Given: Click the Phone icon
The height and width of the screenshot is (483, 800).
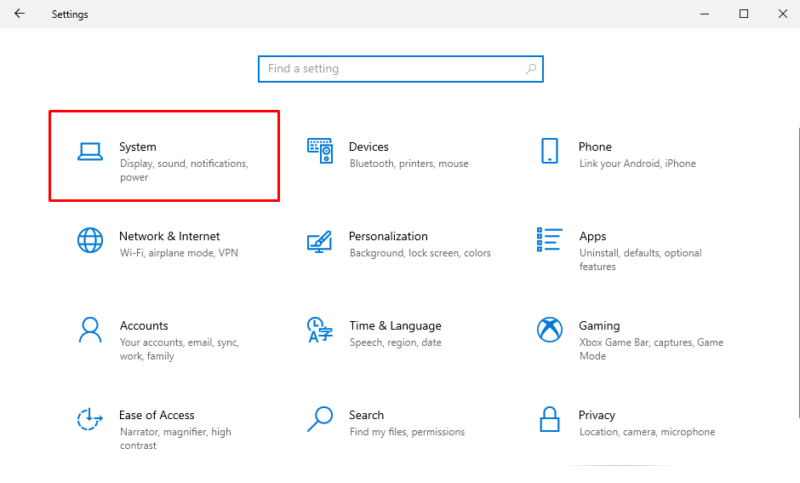Looking at the screenshot, I should pyautogui.click(x=549, y=152).
